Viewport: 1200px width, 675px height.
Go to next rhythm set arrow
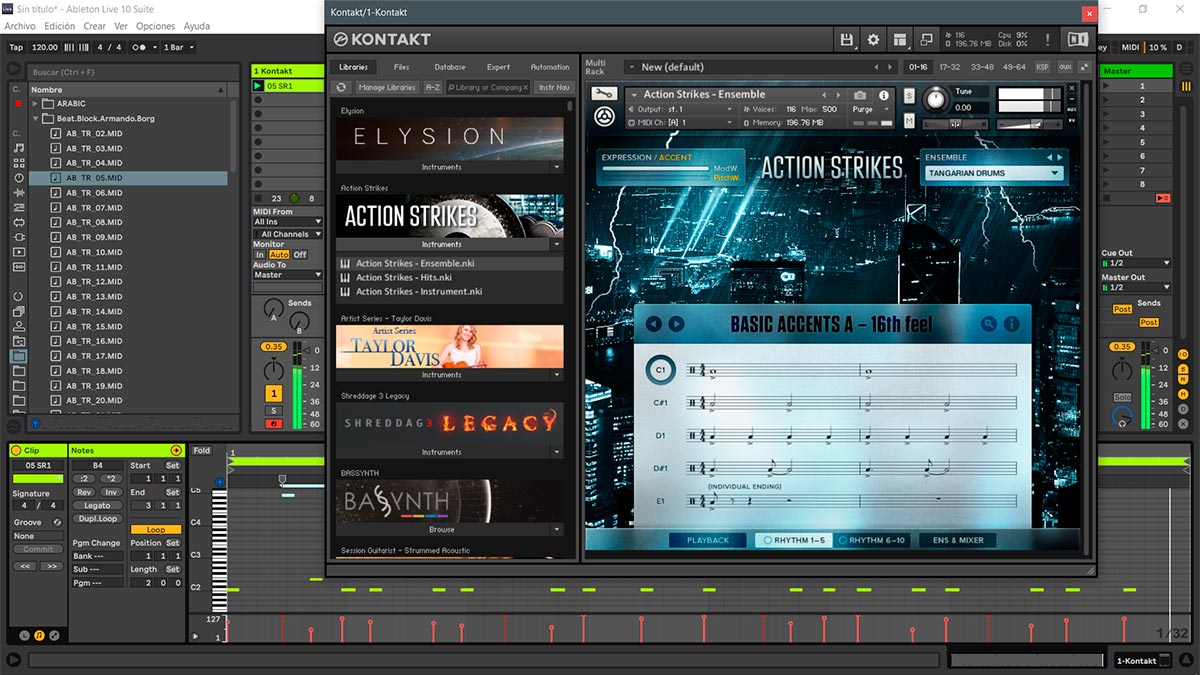[x=676, y=324]
